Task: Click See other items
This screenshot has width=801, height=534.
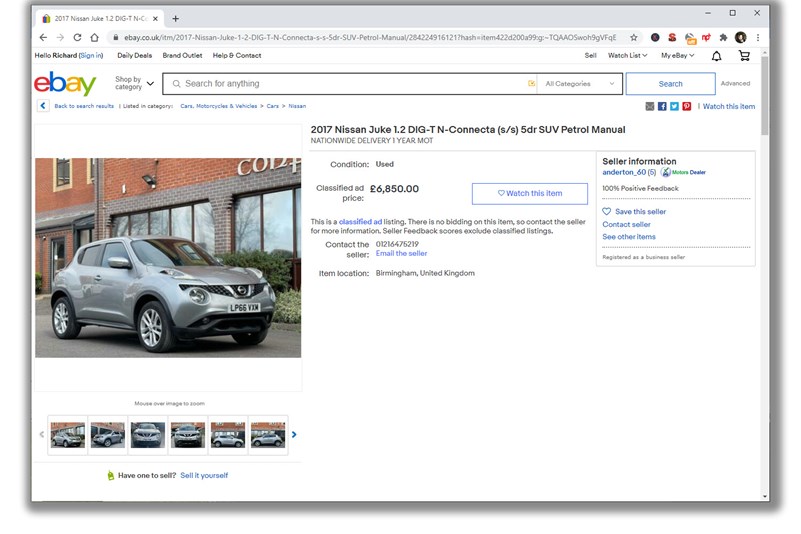Action: 628,237
